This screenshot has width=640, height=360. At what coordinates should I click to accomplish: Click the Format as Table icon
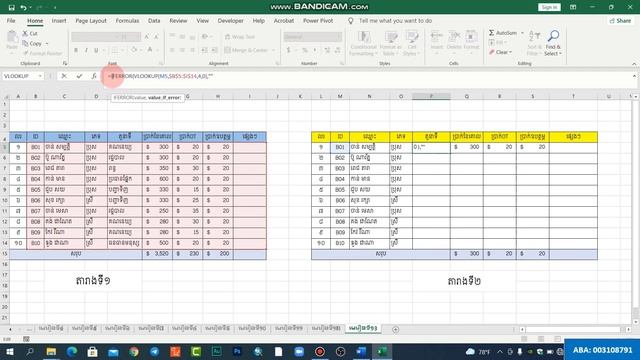click(391, 37)
